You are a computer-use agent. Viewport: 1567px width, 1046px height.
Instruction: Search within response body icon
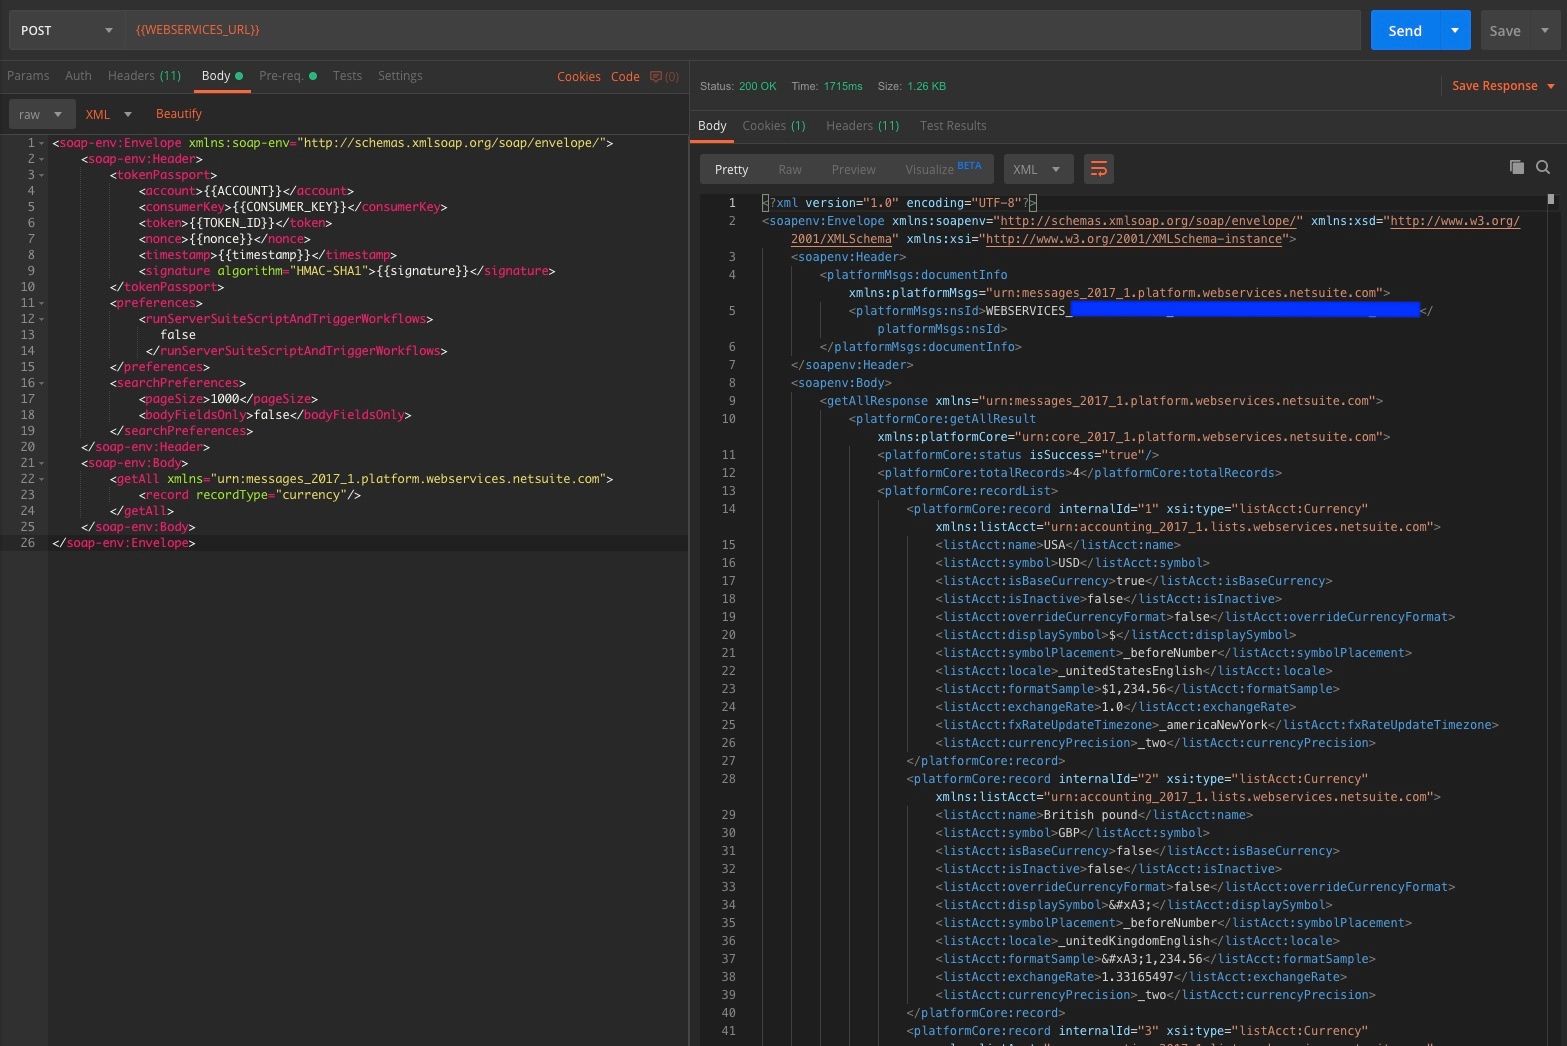click(1543, 167)
